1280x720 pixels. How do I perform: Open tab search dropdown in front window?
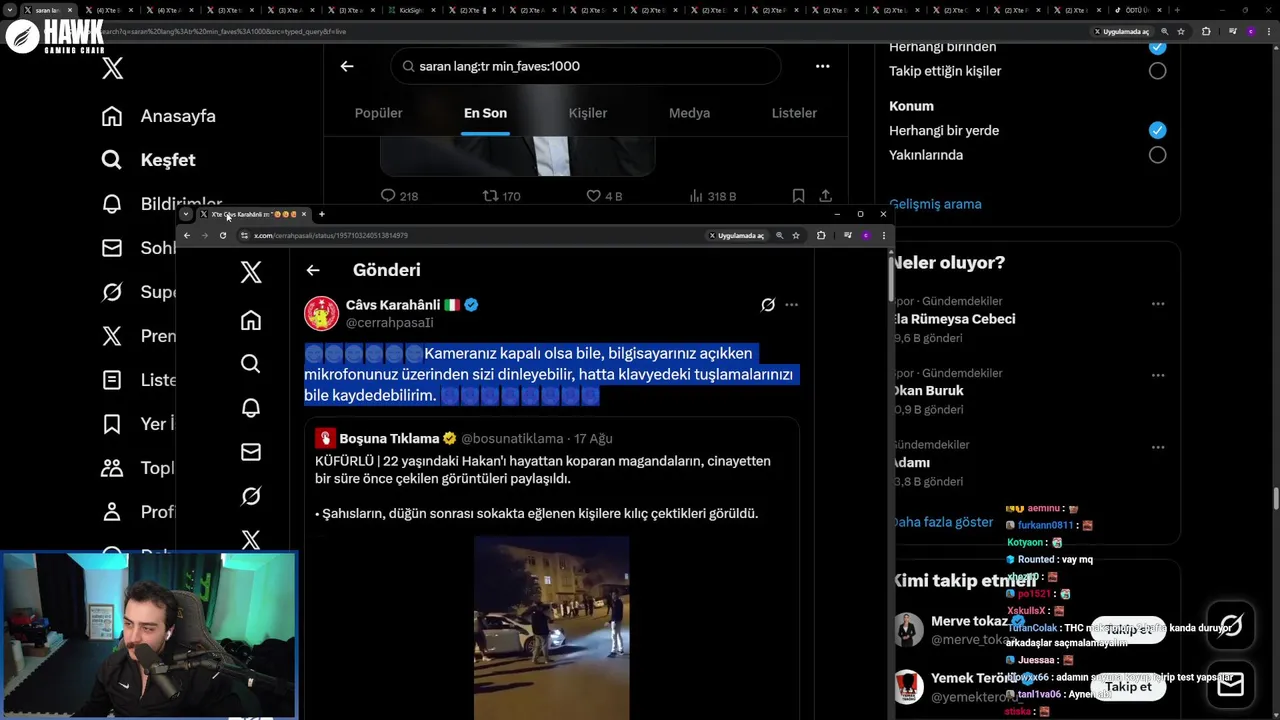click(186, 214)
